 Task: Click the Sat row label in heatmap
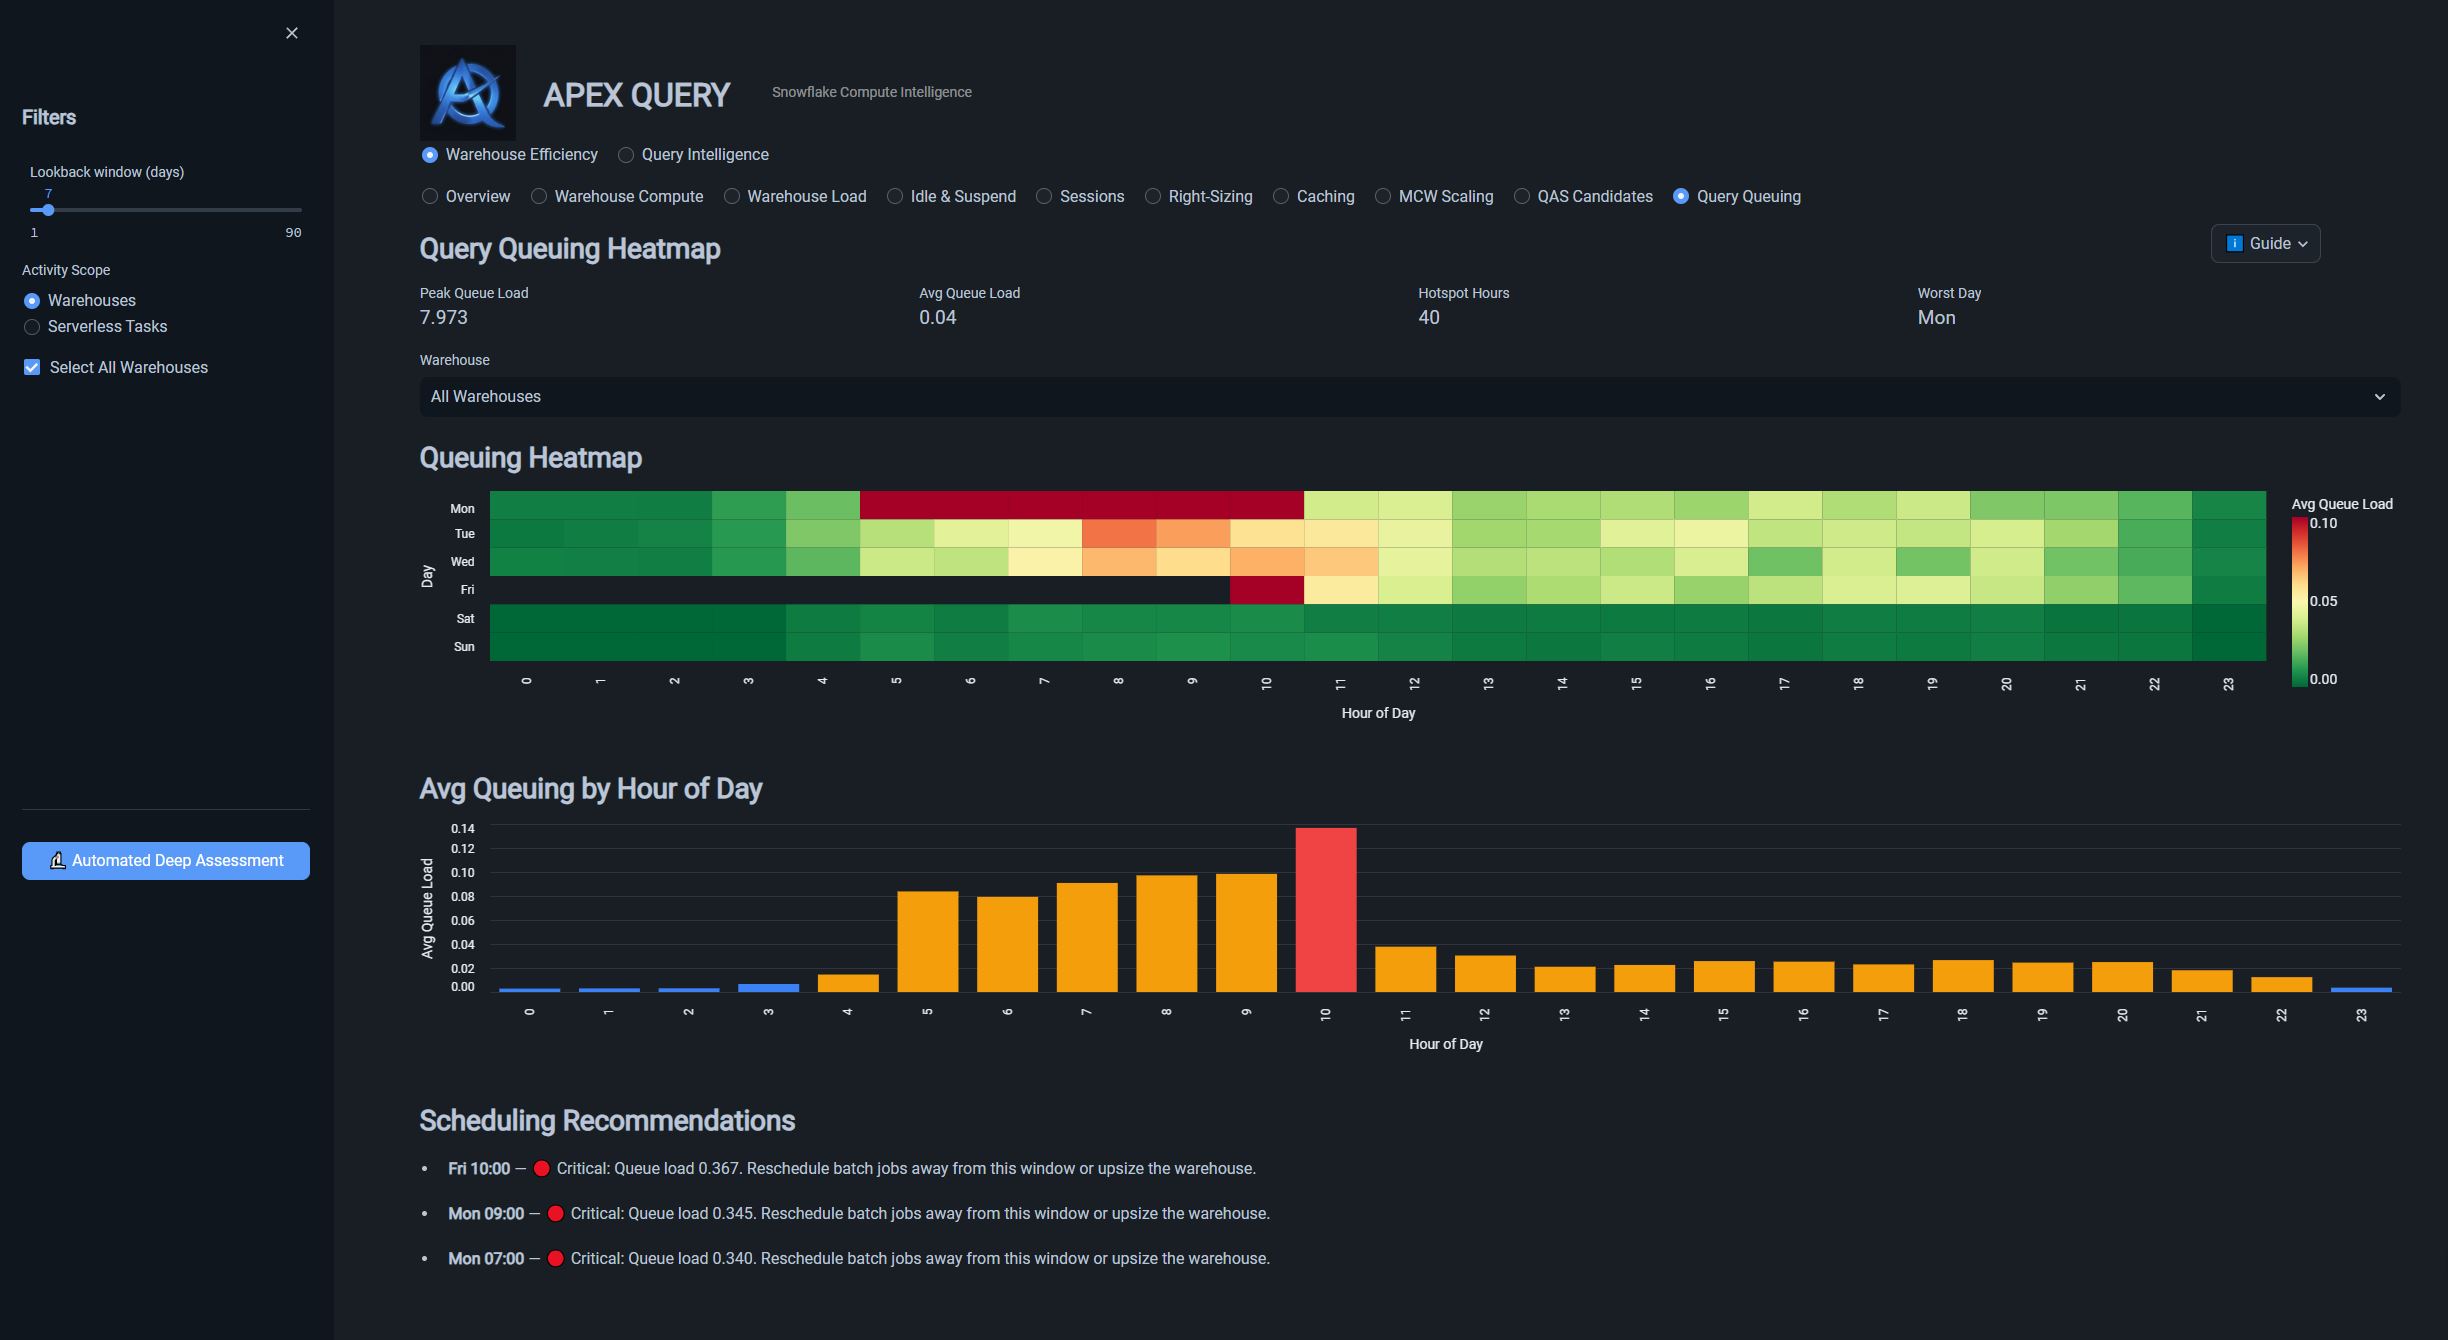pyautogui.click(x=466, y=619)
